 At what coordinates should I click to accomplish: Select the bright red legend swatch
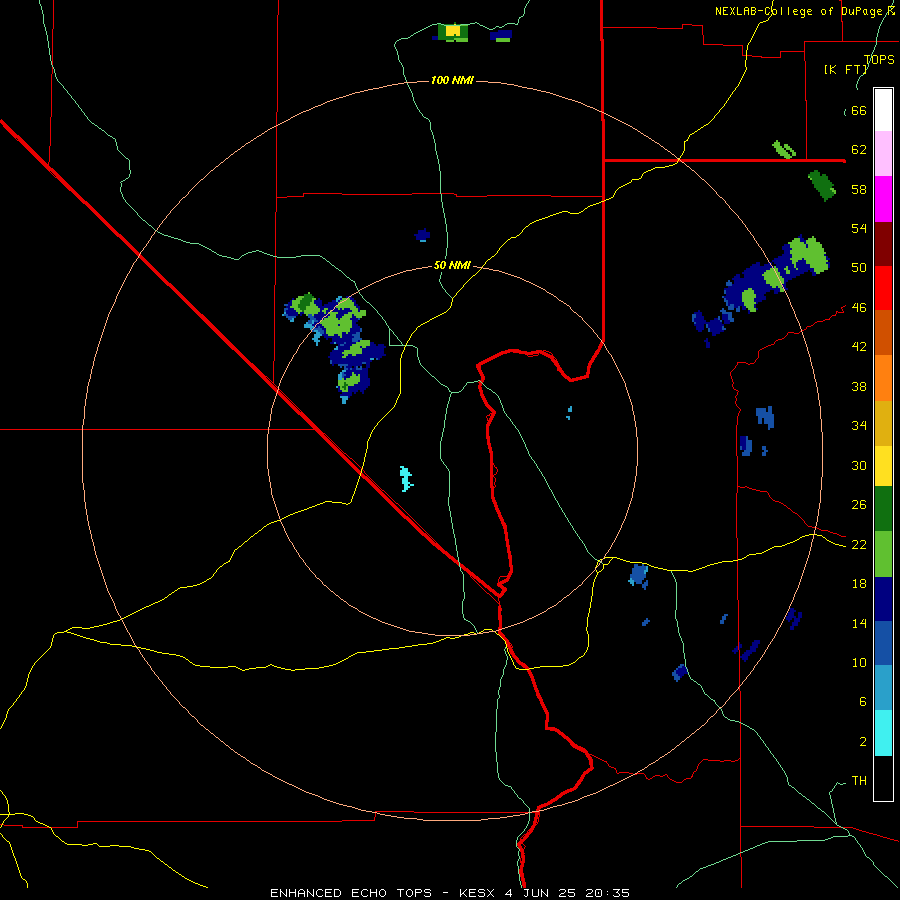[883, 288]
